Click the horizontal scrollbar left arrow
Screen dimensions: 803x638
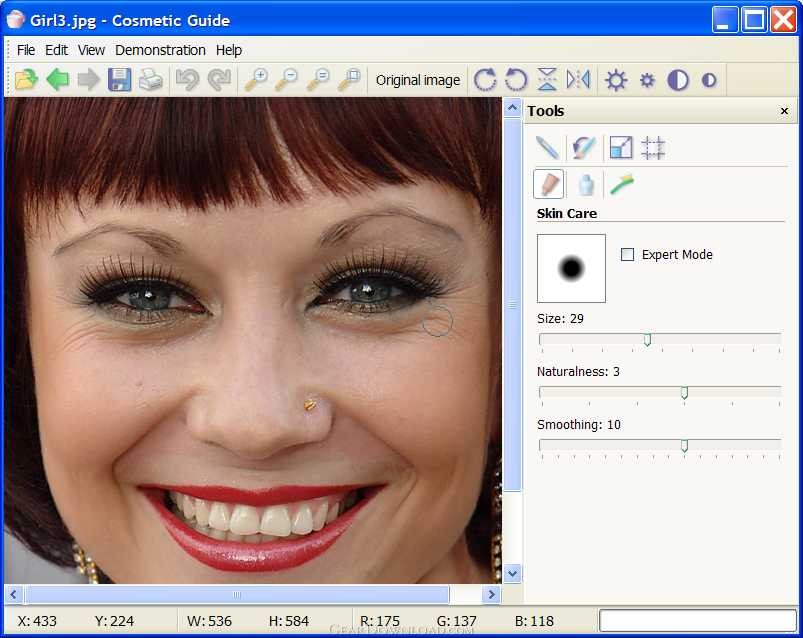14,594
